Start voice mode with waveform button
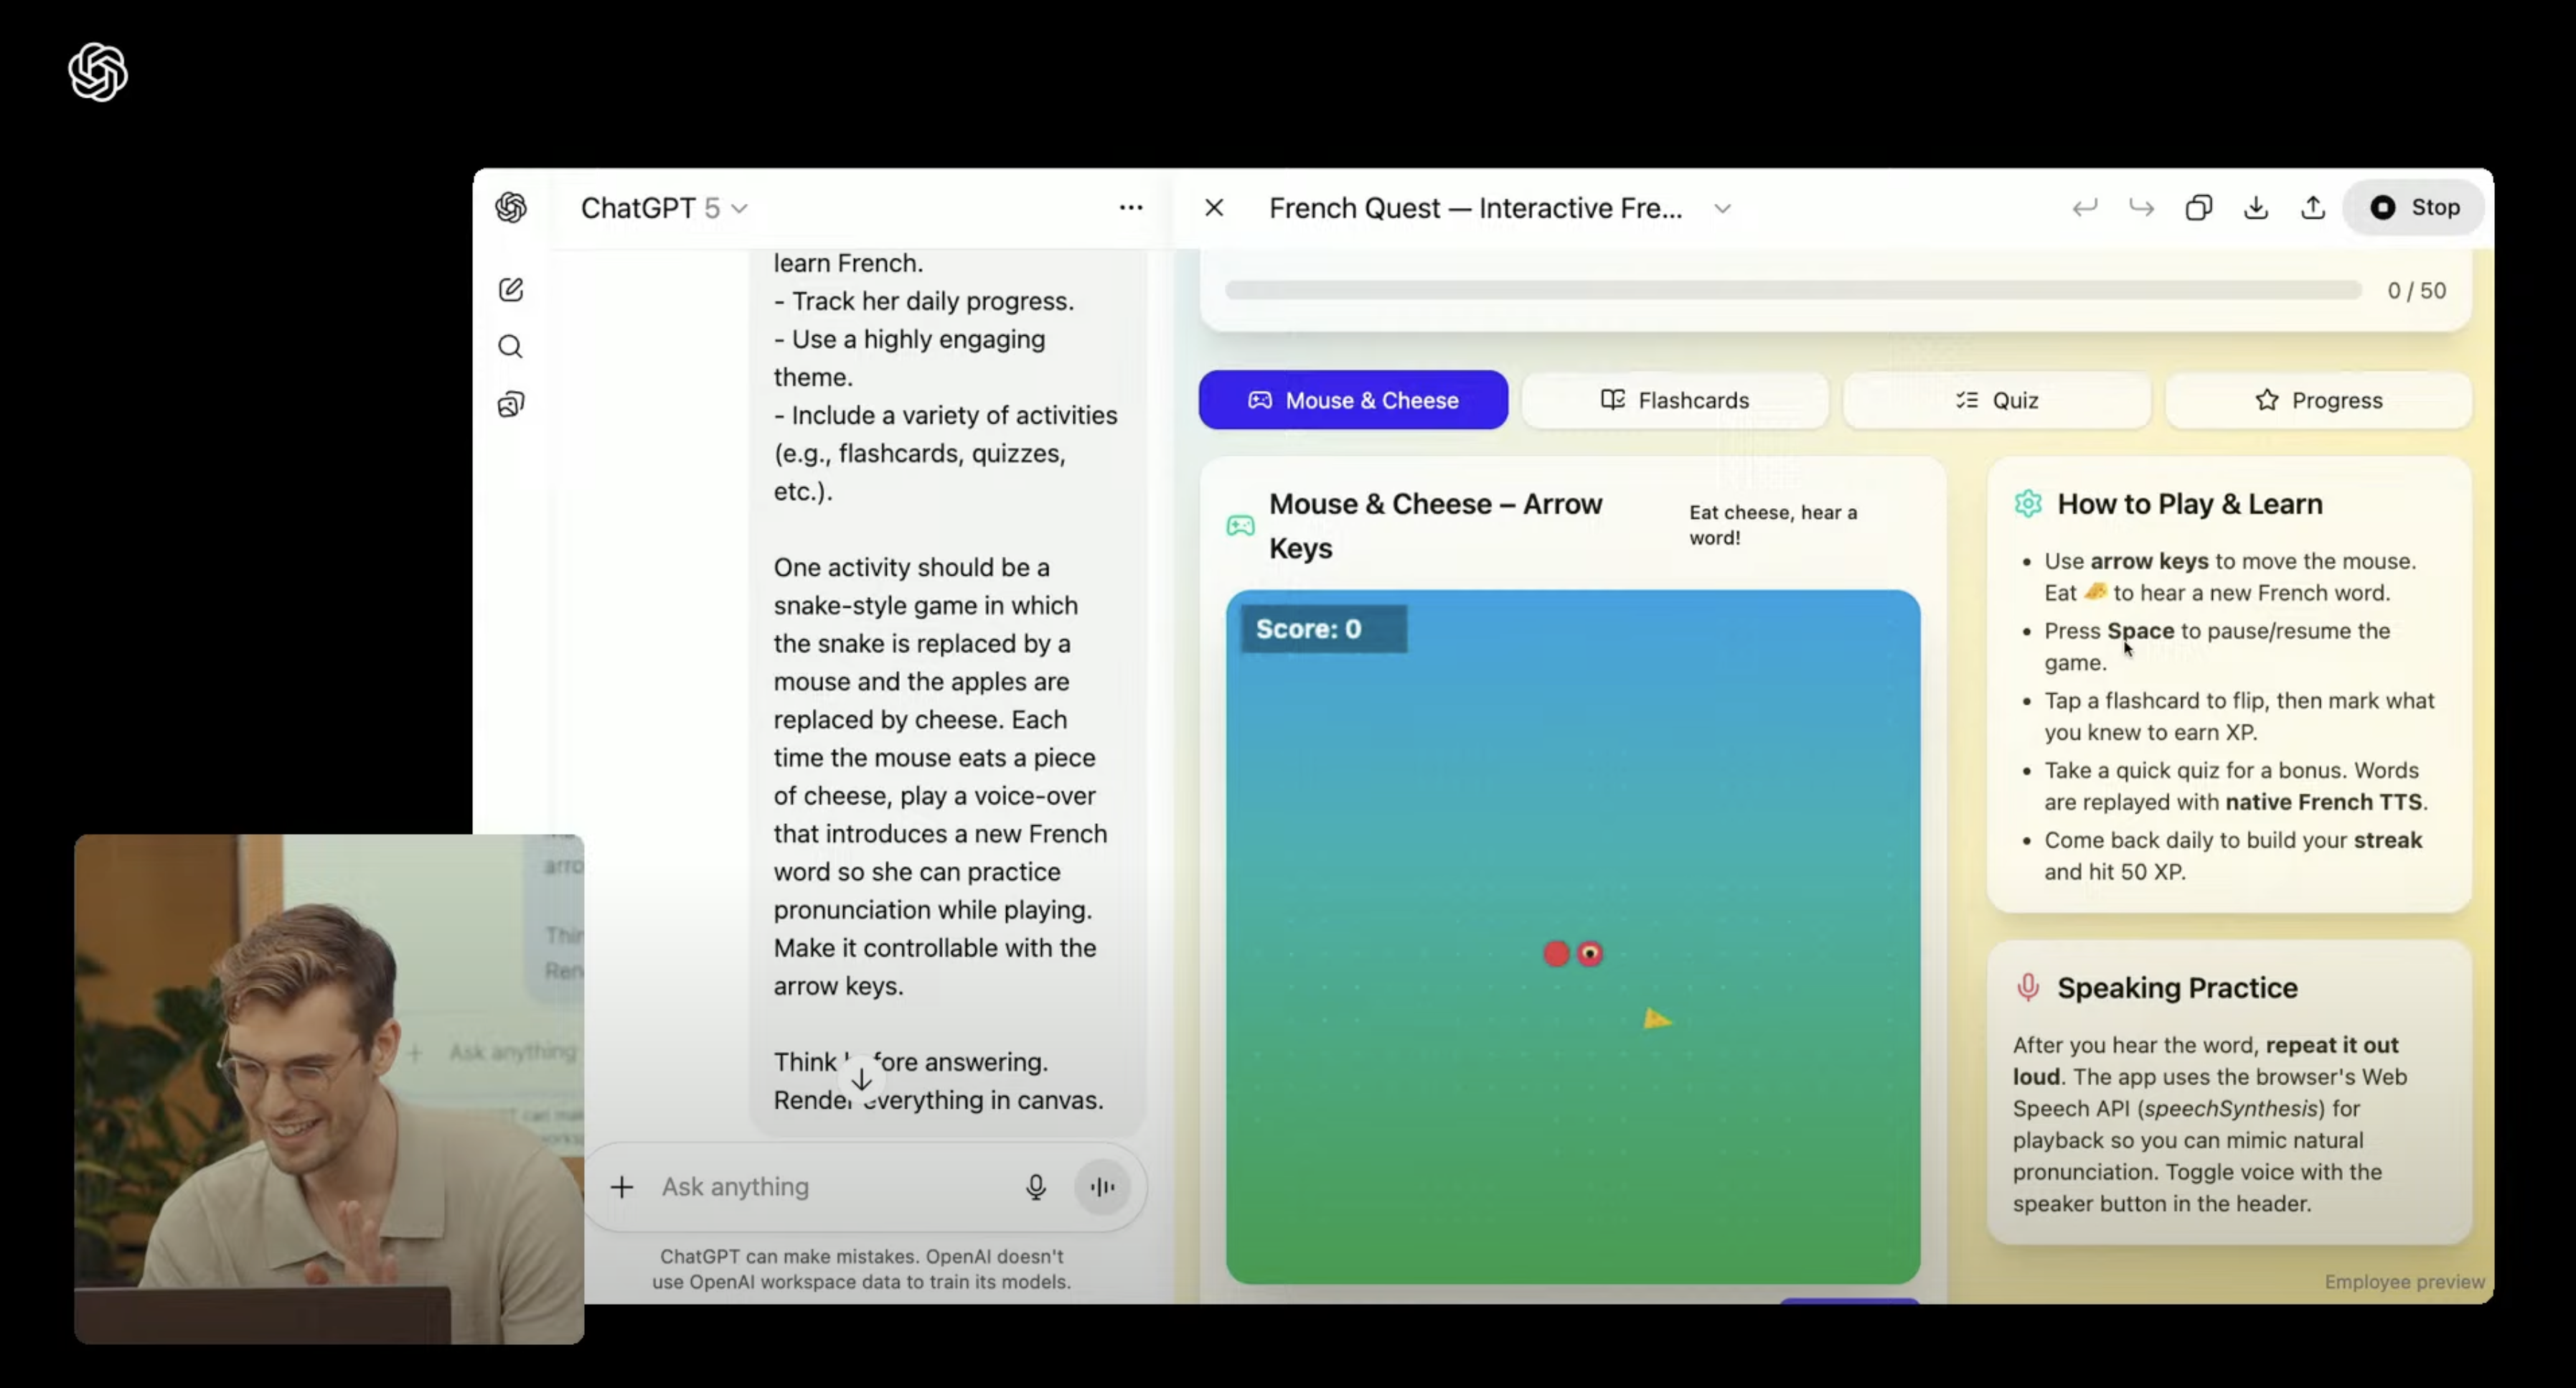This screenshot has width=2576, height=1388. [x=1103, y=1186]
